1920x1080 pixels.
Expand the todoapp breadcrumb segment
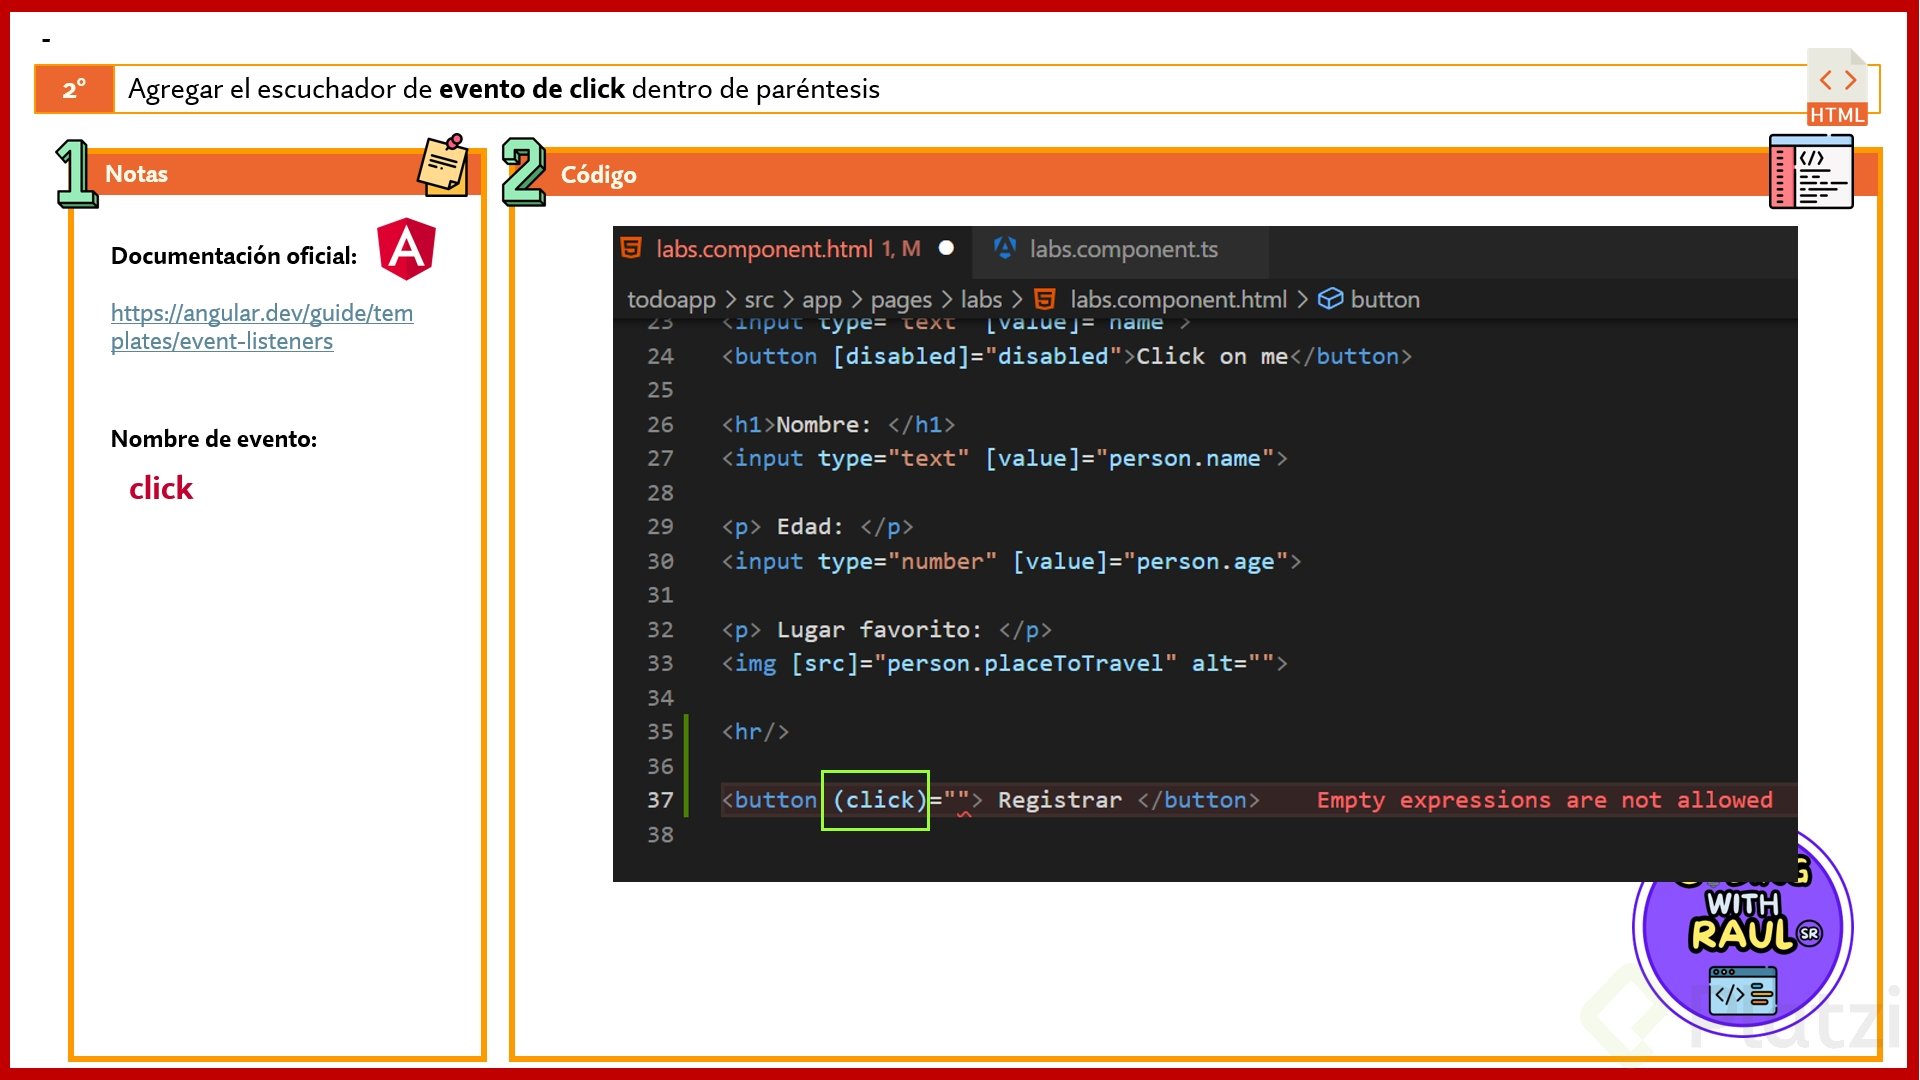coord(671,299)
